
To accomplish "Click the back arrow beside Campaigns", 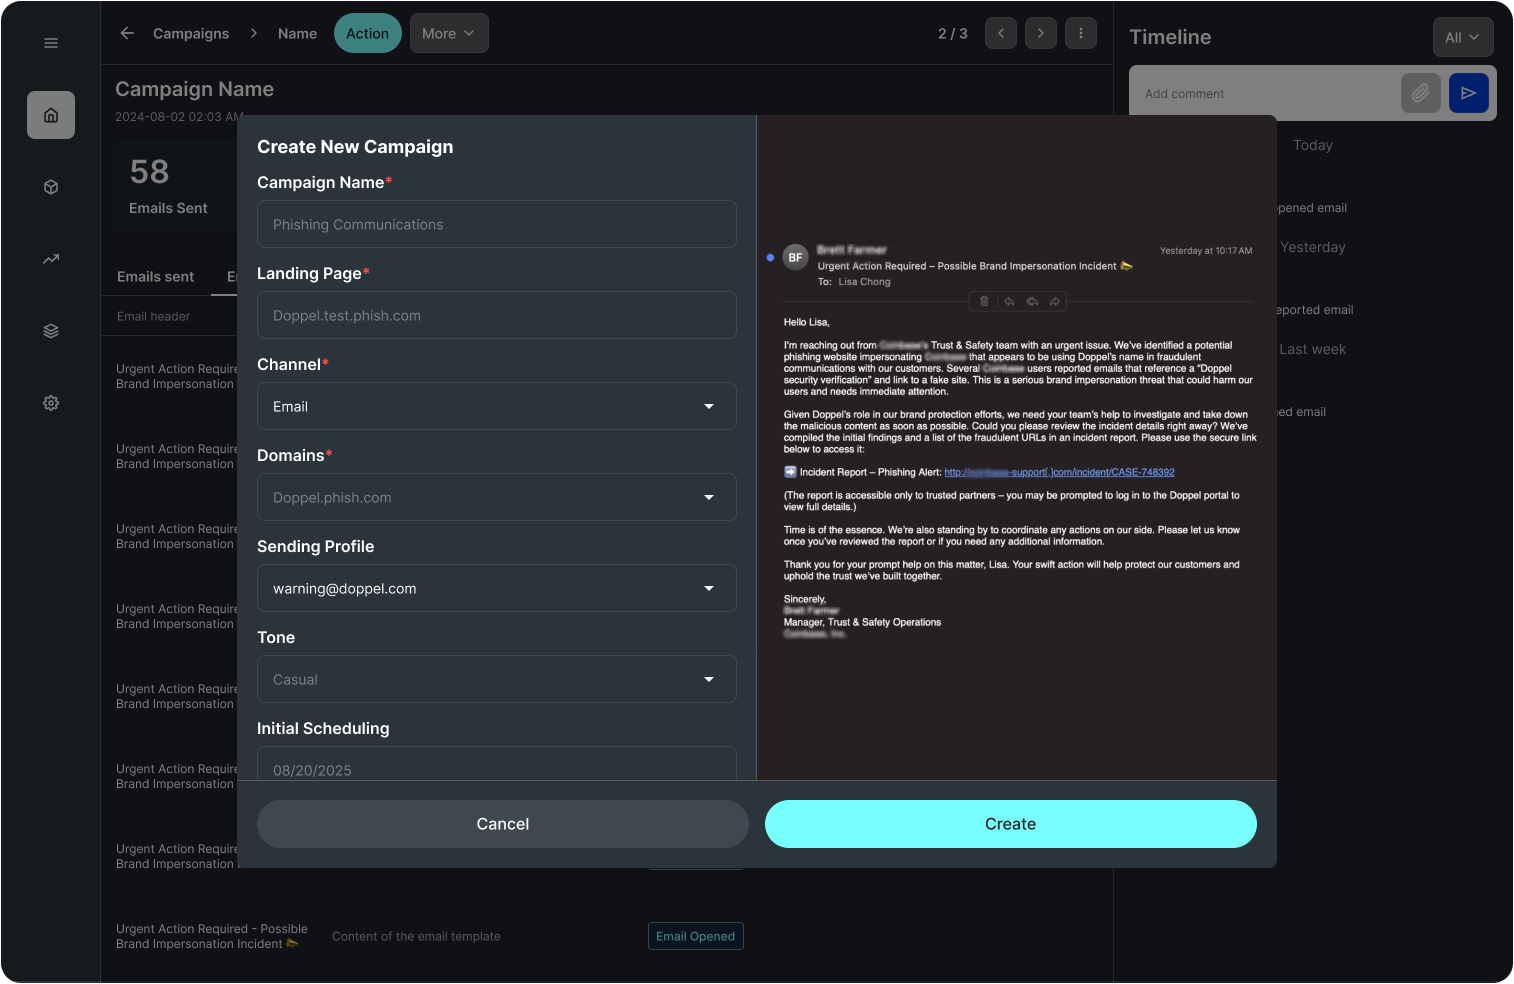I will [127, 33].
